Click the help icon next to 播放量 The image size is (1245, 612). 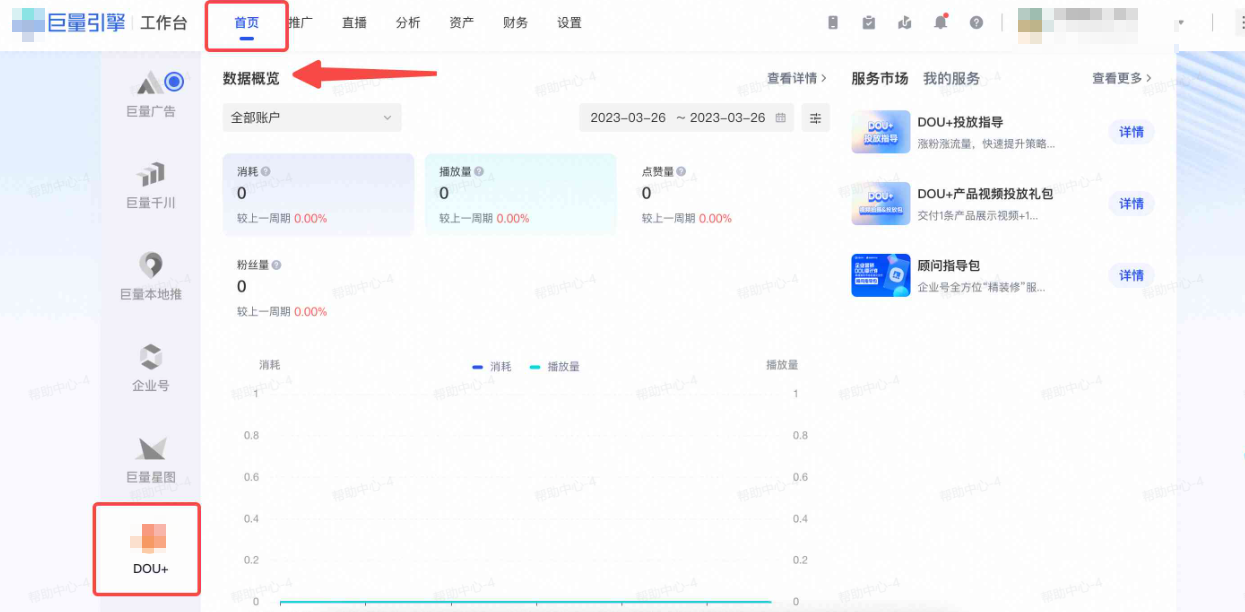coord(479,172)
